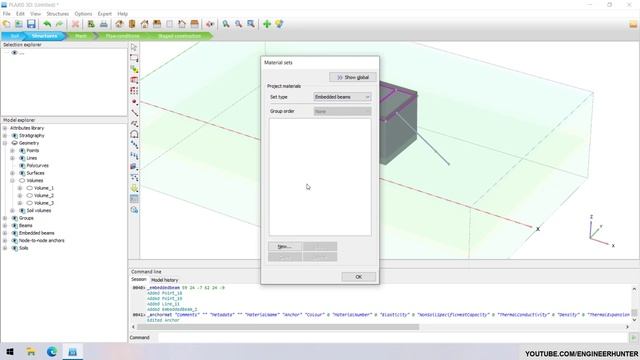Click the red arrows view icon in toolbar
The width and height of the screenshot is (640, 360).
point(210,24)
